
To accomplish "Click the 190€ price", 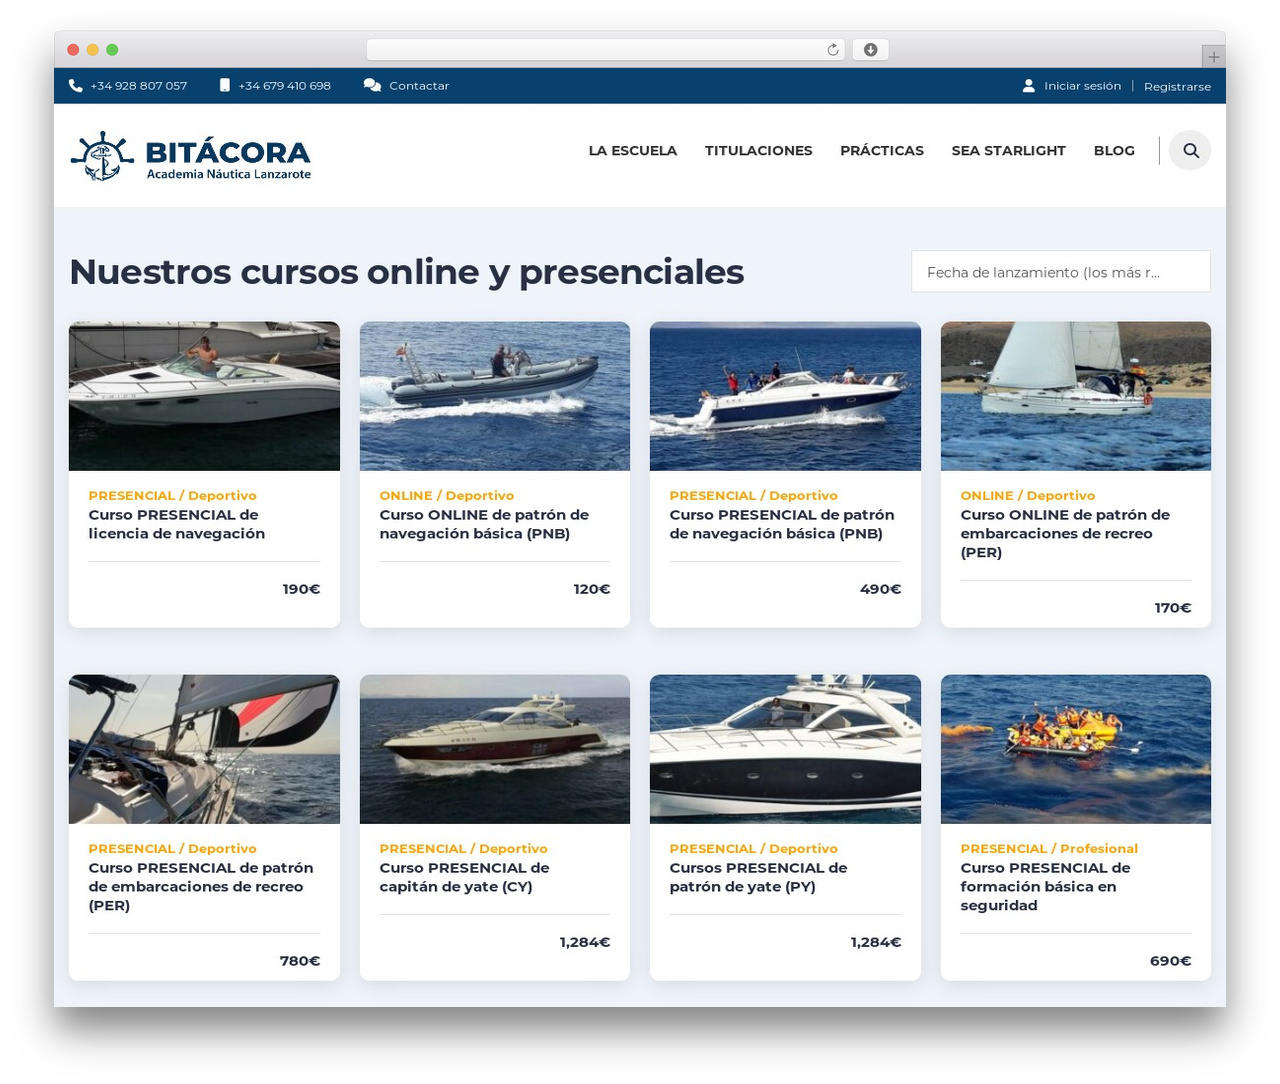I will (301, 589).
